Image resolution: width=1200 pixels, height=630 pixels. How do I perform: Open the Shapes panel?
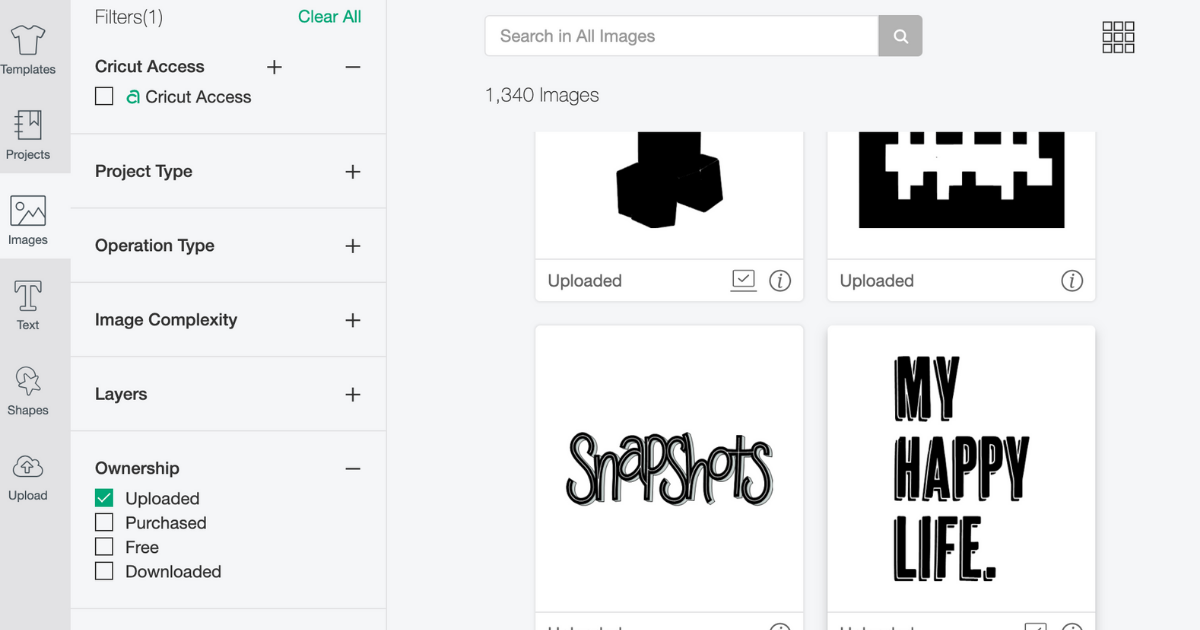pyautogui.click(x=28, y=390)
